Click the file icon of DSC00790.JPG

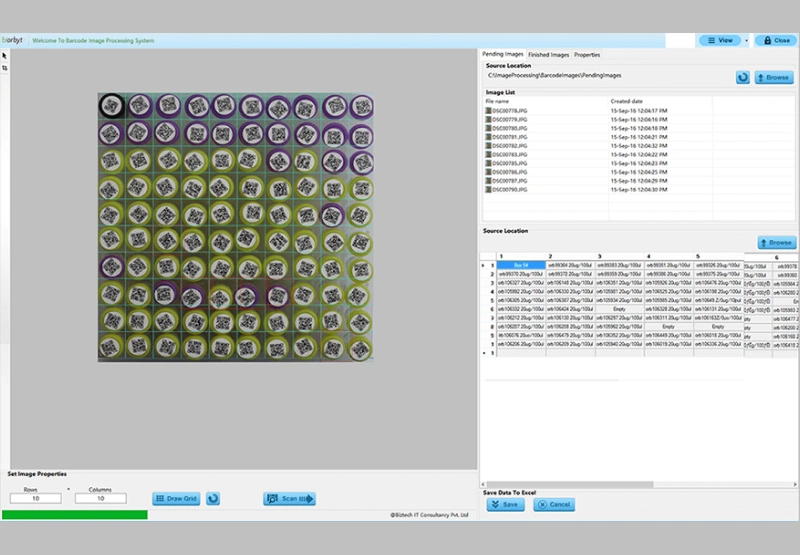pyautogui.click(x=488, y=189)
